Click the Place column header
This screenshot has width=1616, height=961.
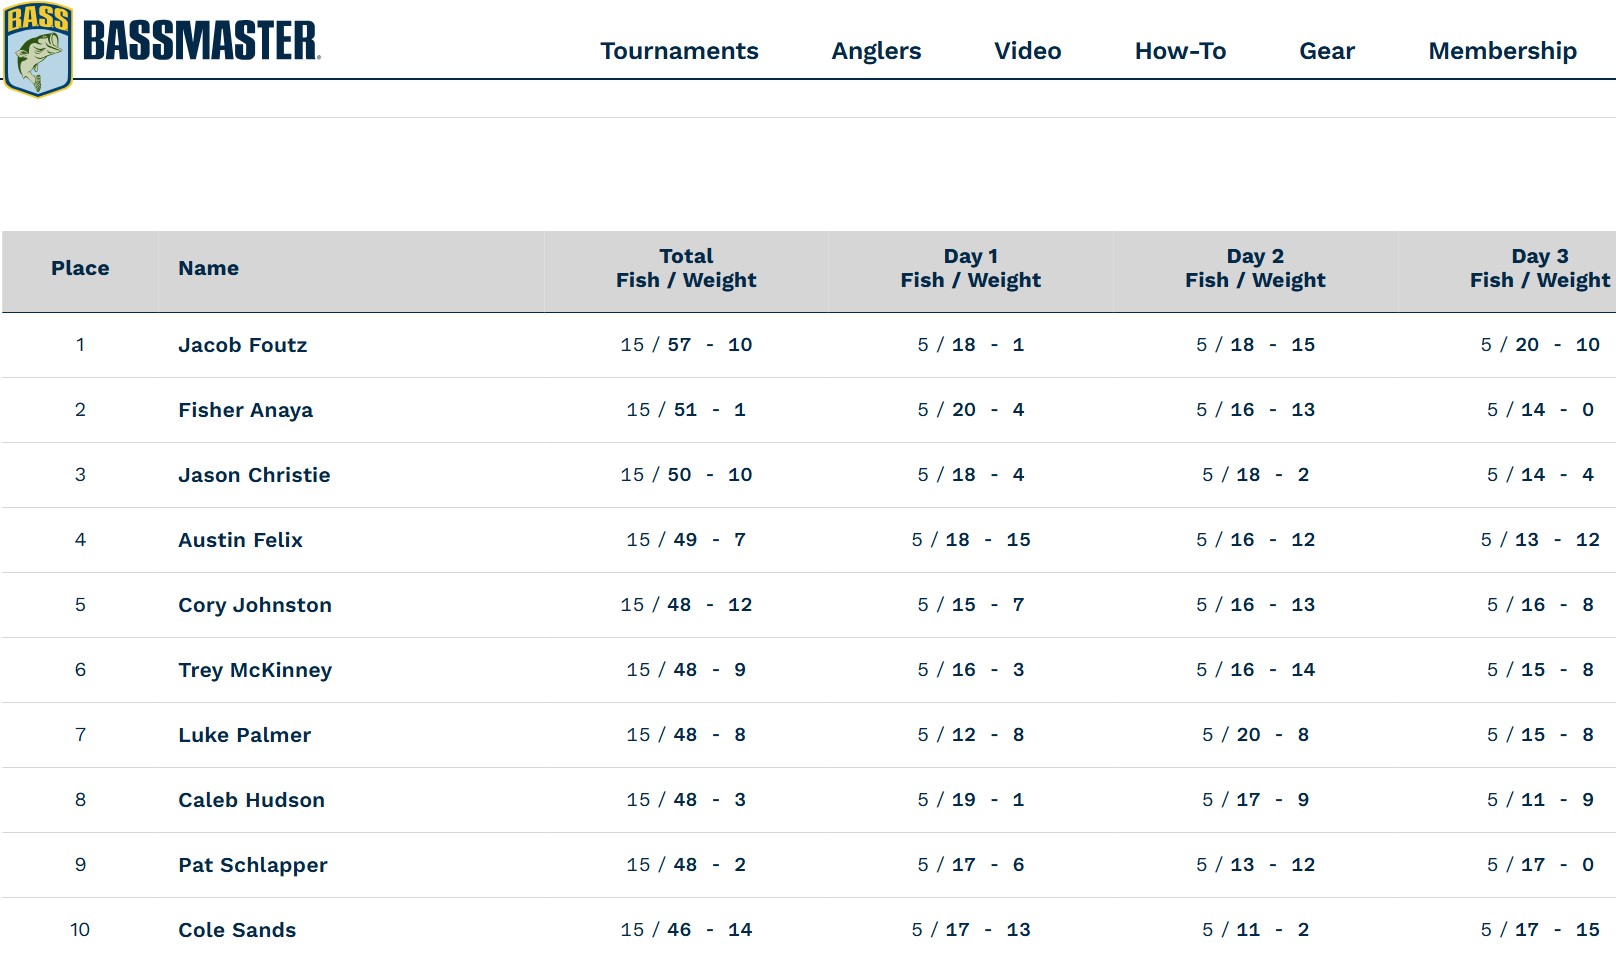pos(80,268)
